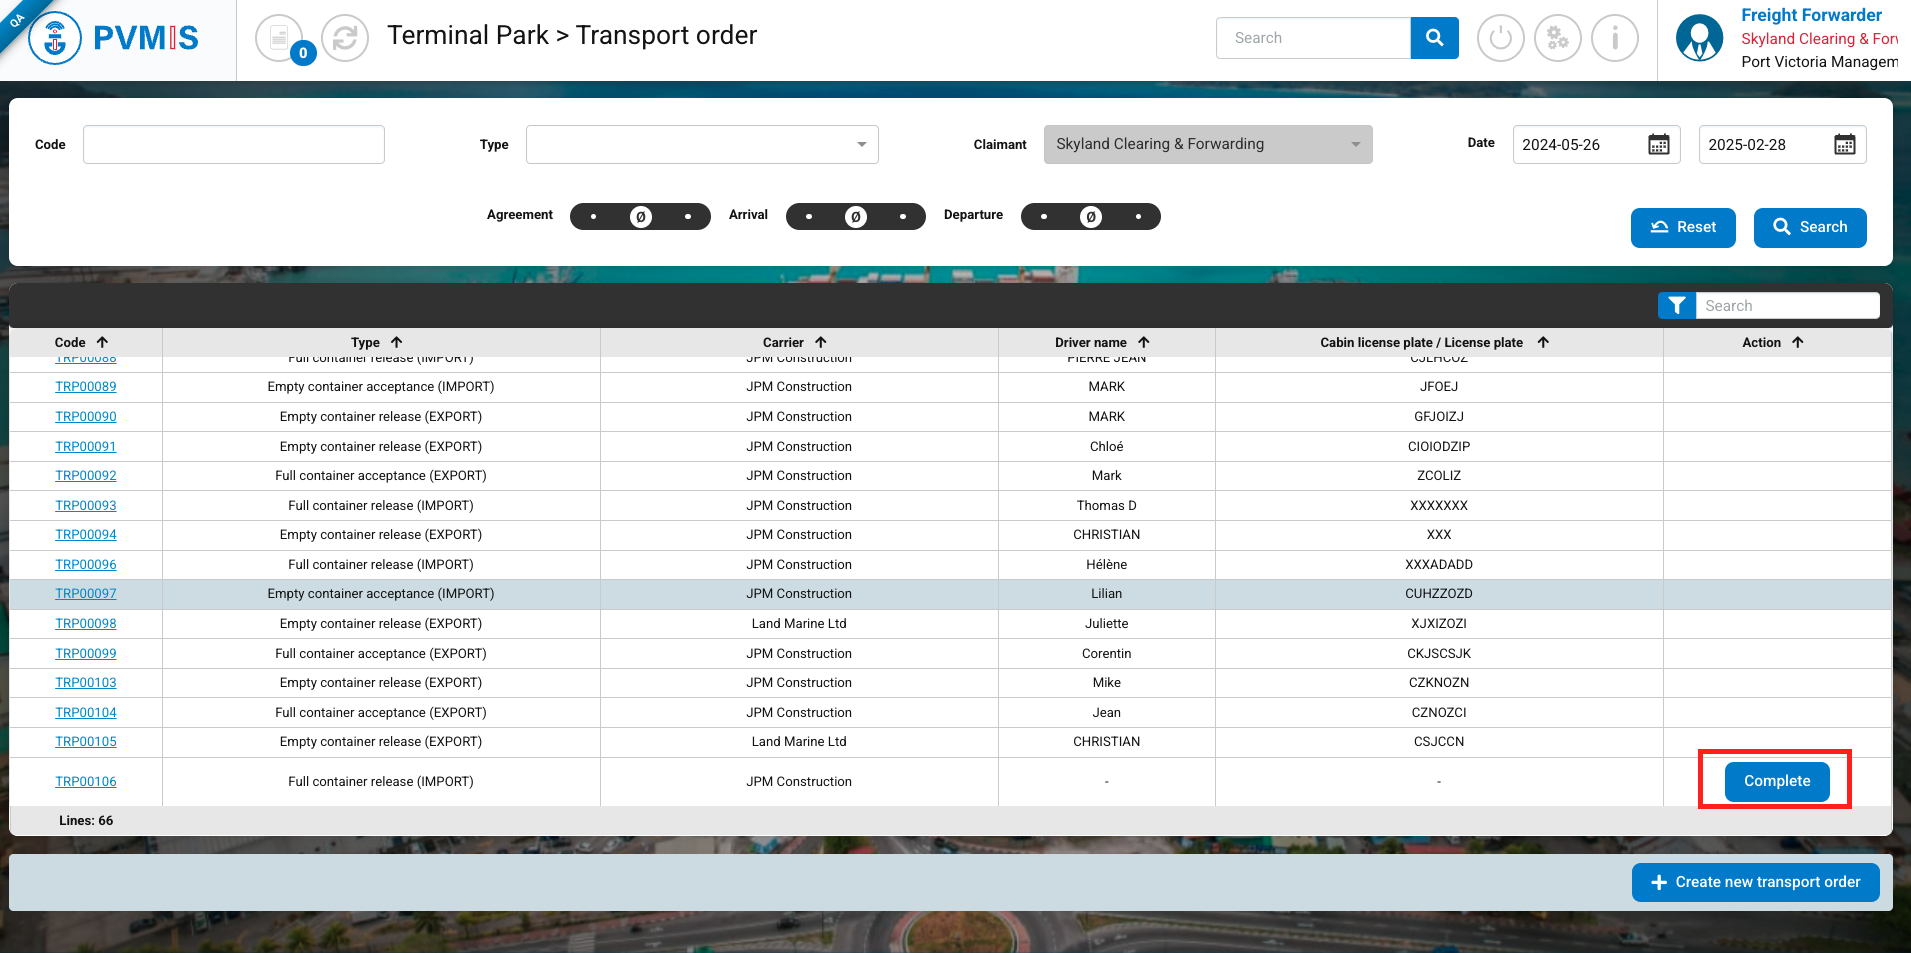This screenshot has width=1911, height=953.
Task: Open the documents icon with badge 0
Action: click(x=280, y=39)
